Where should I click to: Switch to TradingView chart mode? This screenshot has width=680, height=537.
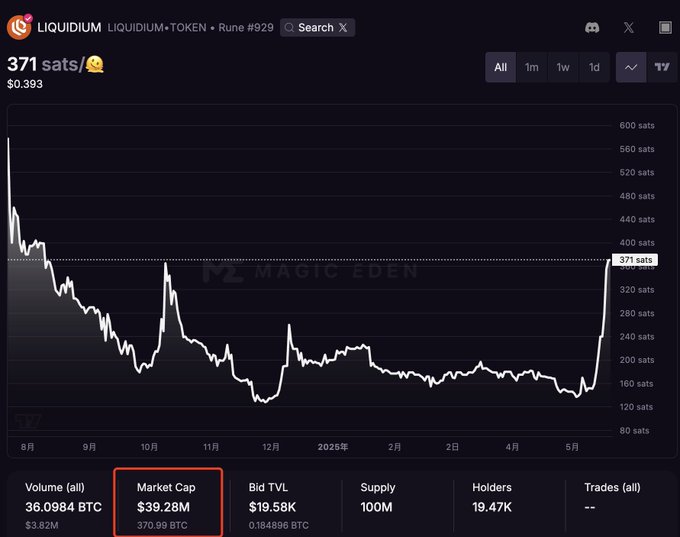661,67
